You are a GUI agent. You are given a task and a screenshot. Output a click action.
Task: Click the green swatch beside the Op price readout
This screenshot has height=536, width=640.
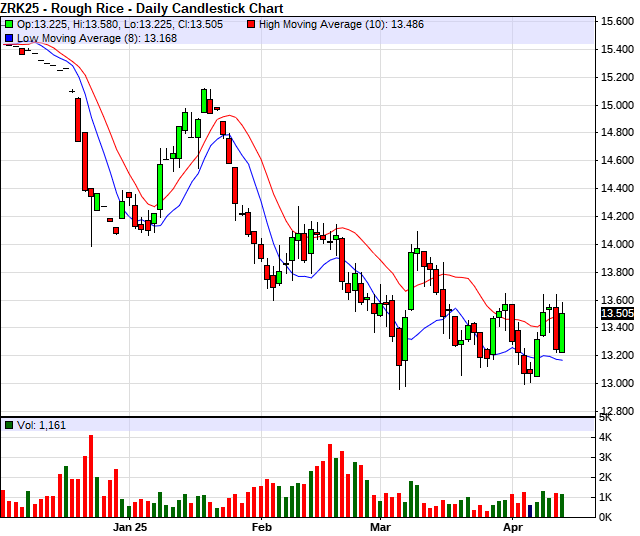[9, 24]
